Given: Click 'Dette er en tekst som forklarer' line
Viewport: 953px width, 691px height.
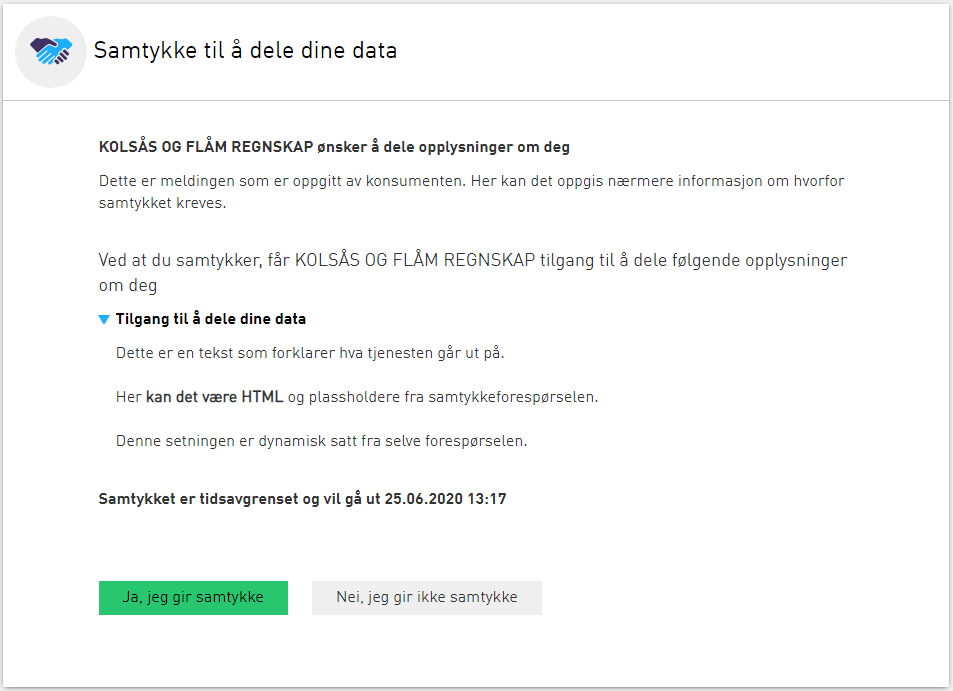Looking at the screenshot, I should [x=310, y=353].
